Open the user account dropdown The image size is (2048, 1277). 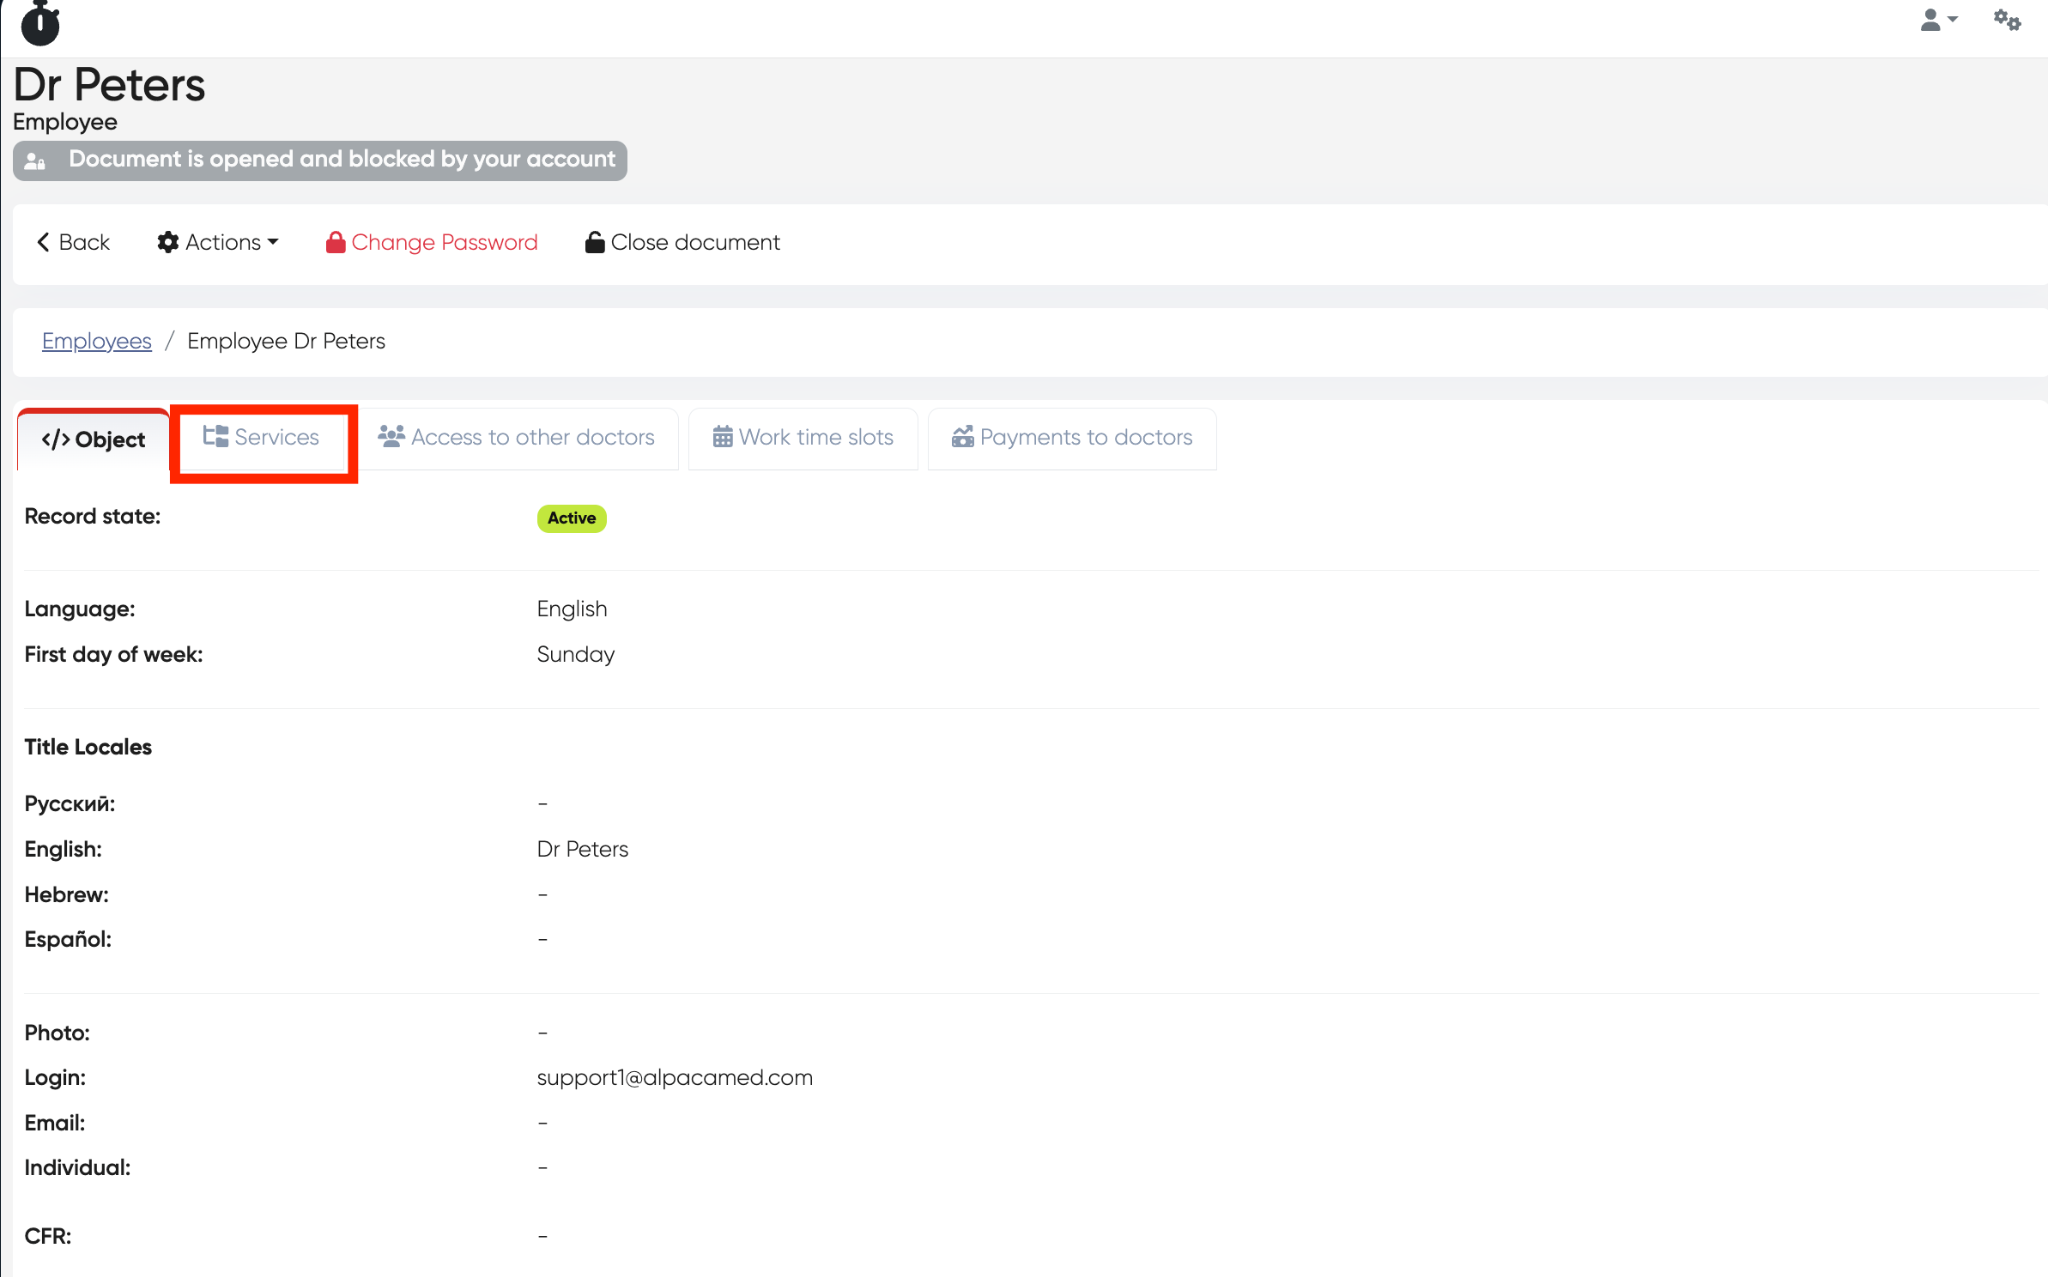(x=1938, y=20)
